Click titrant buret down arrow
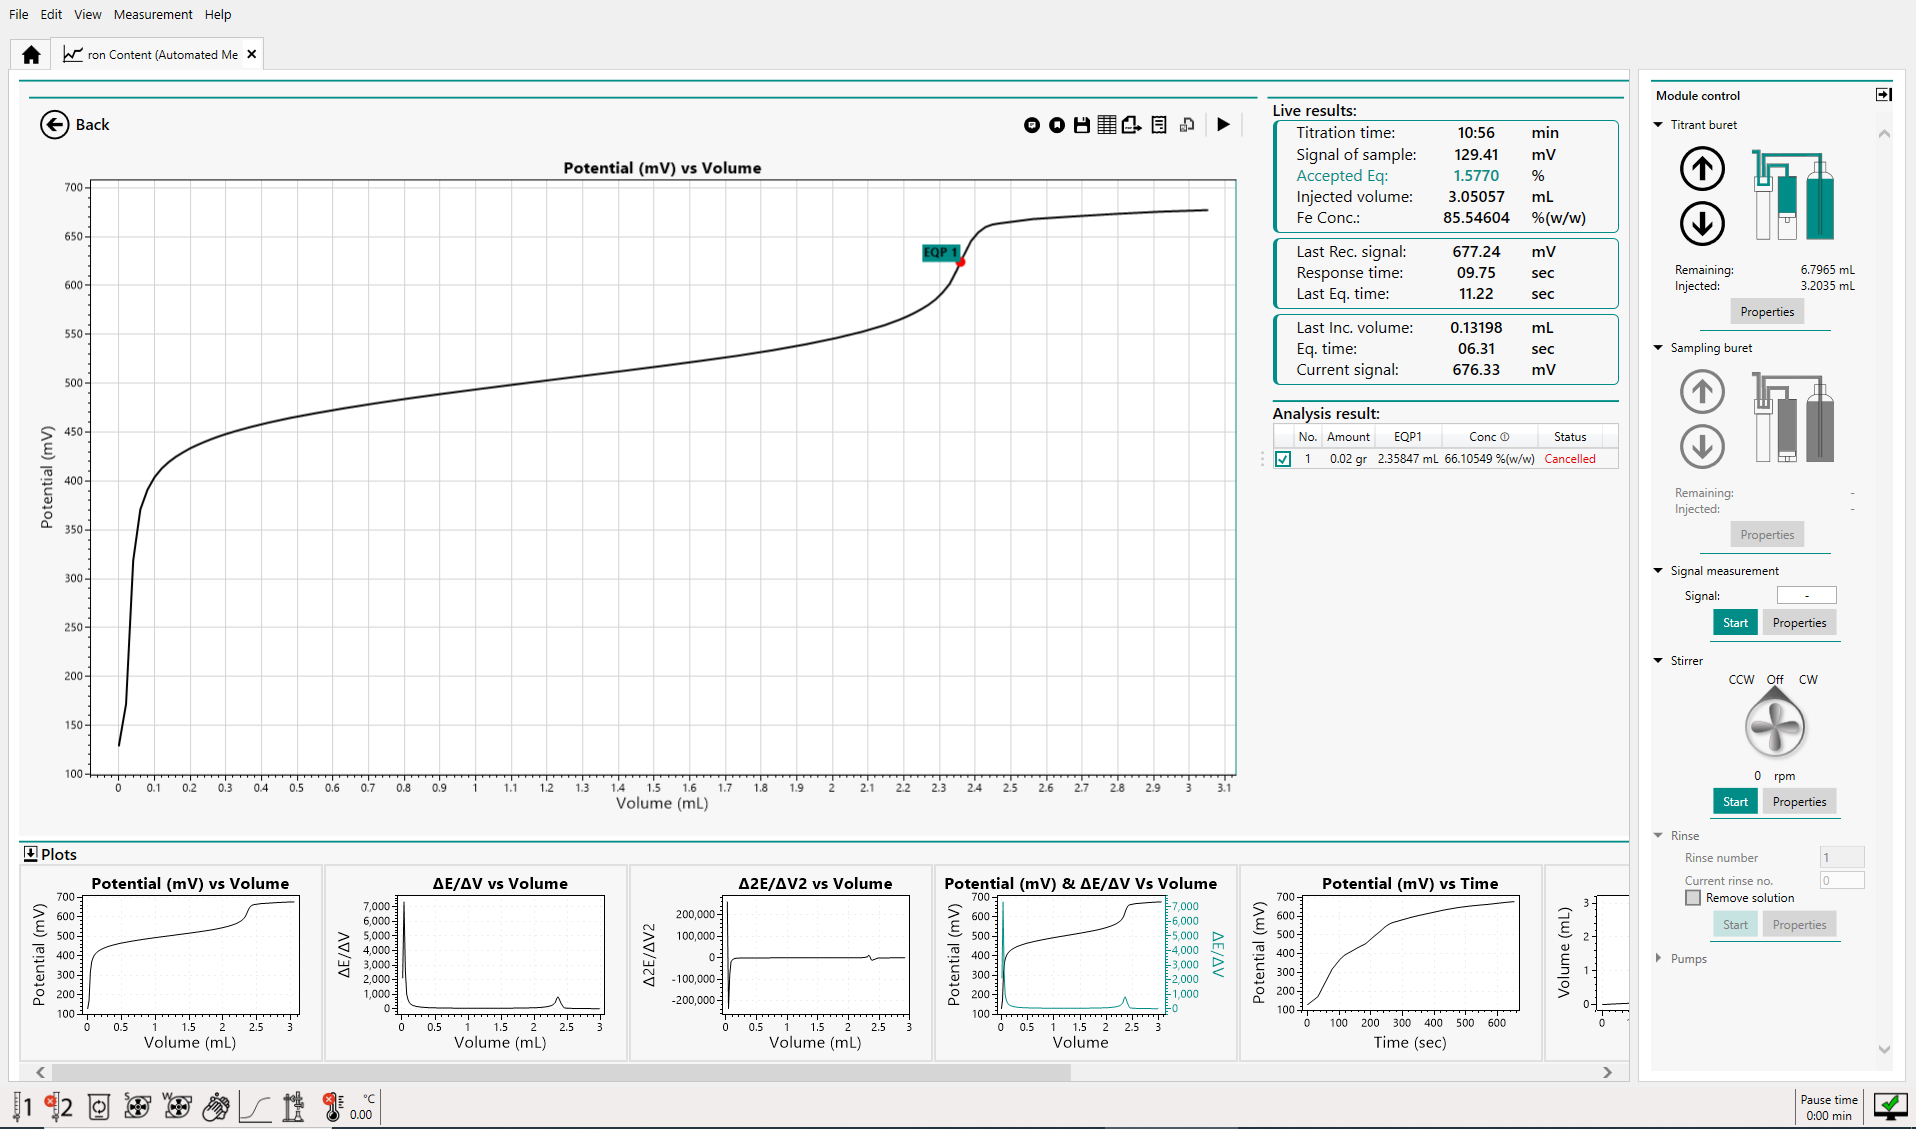The height and width of the screenshot is (1129, 1916). (x=1702, y=223)
